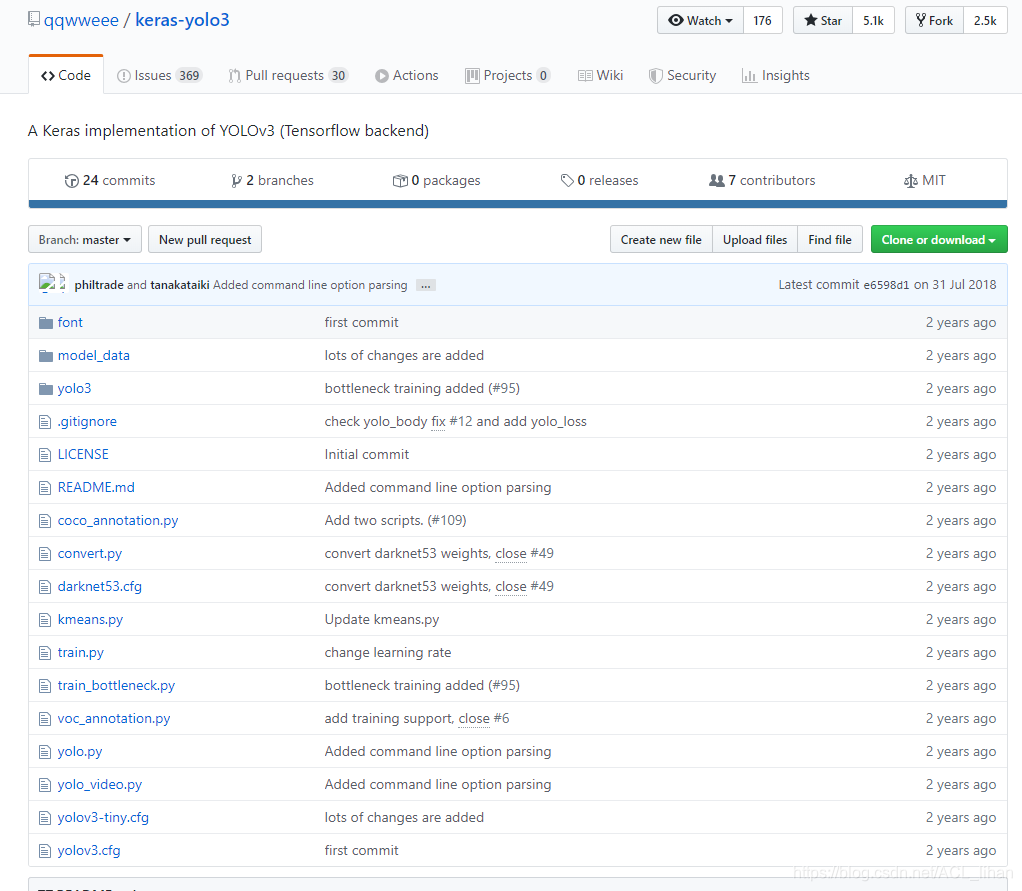This screenshot has height=891, width=1022.
Task: Click the font folder icon
Action: [46, 323]
